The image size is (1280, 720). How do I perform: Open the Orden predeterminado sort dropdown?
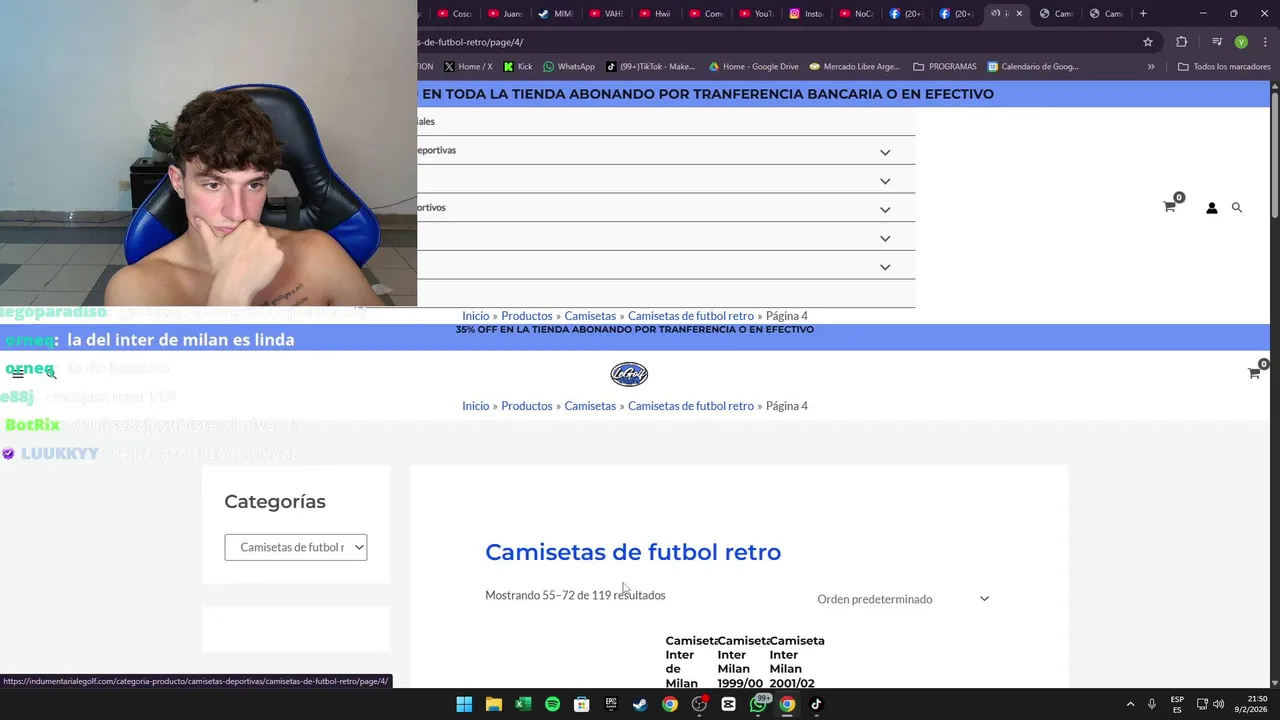pos(903,599)
